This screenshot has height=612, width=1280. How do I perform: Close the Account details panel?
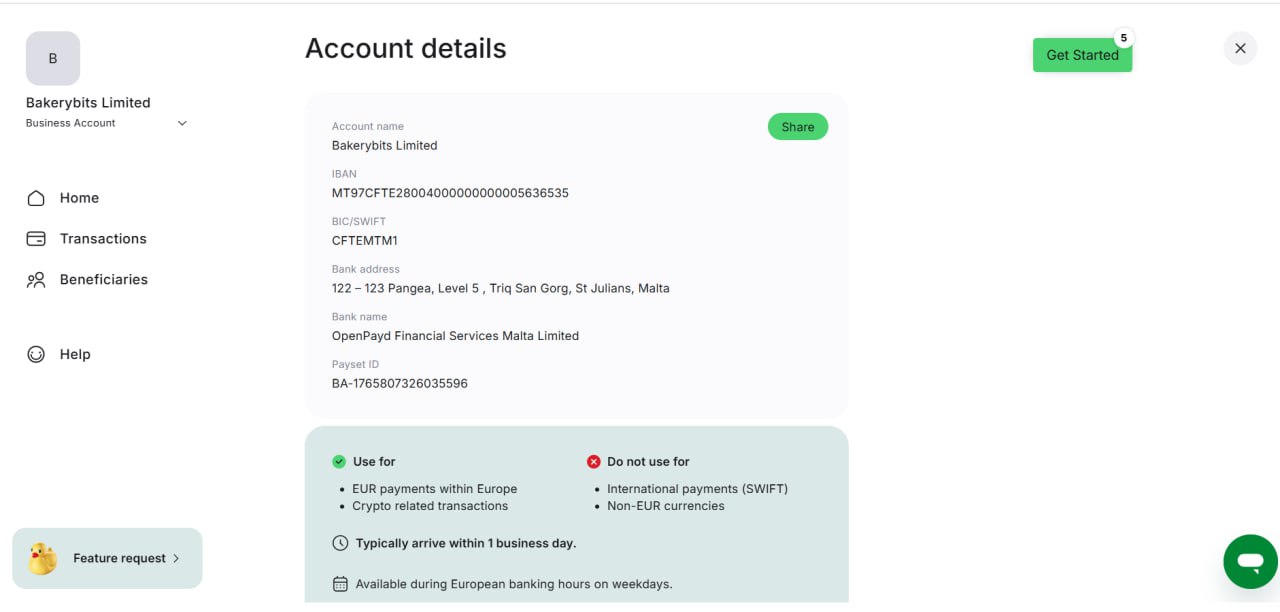[1240, 48]
